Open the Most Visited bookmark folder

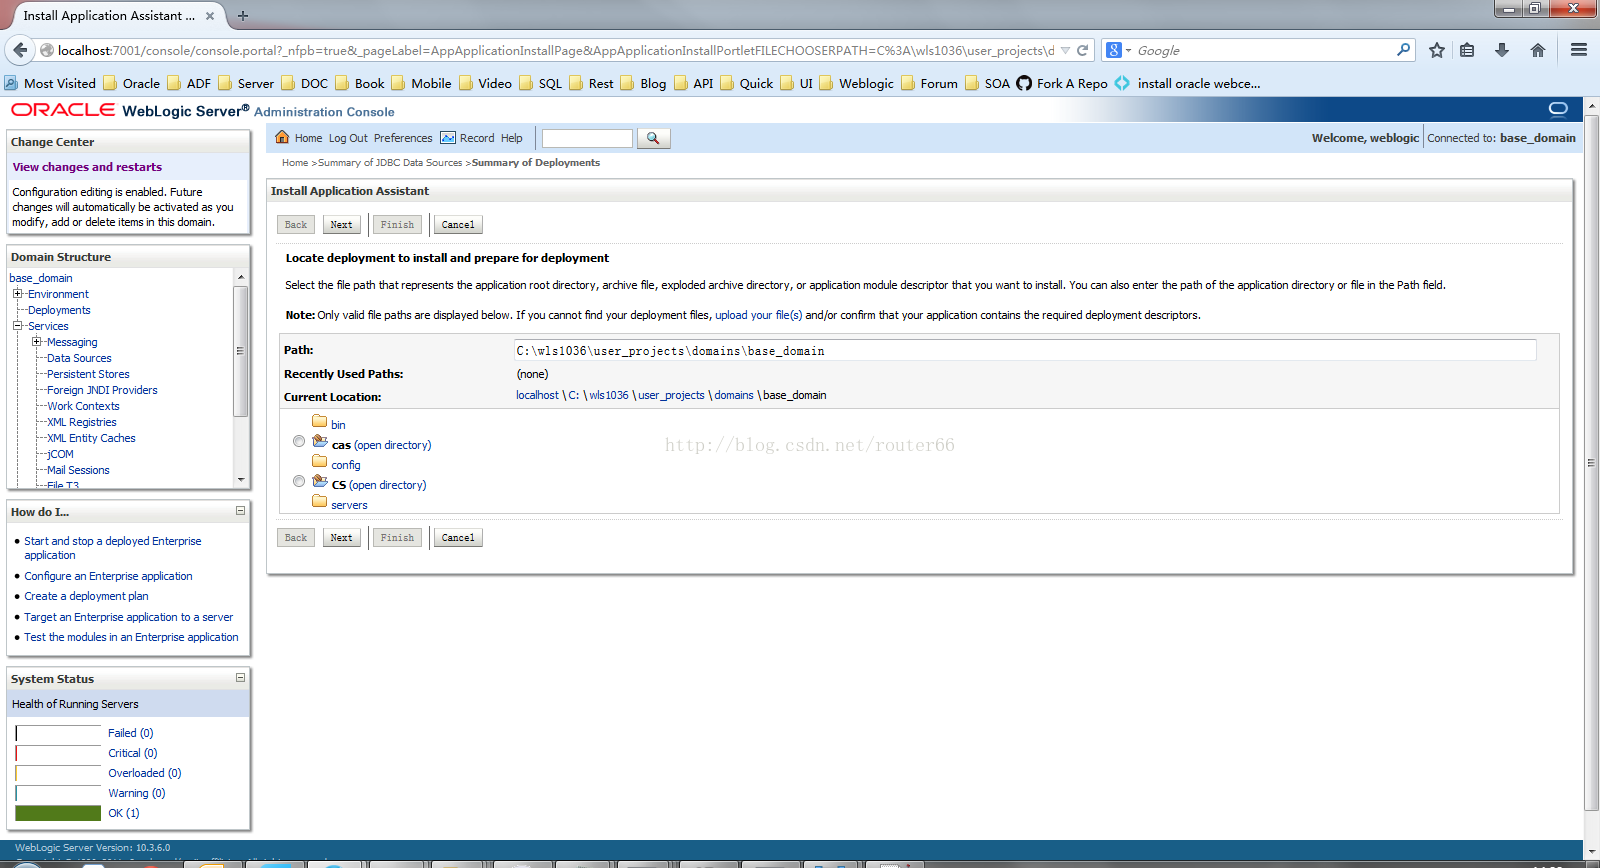point(50,83)
